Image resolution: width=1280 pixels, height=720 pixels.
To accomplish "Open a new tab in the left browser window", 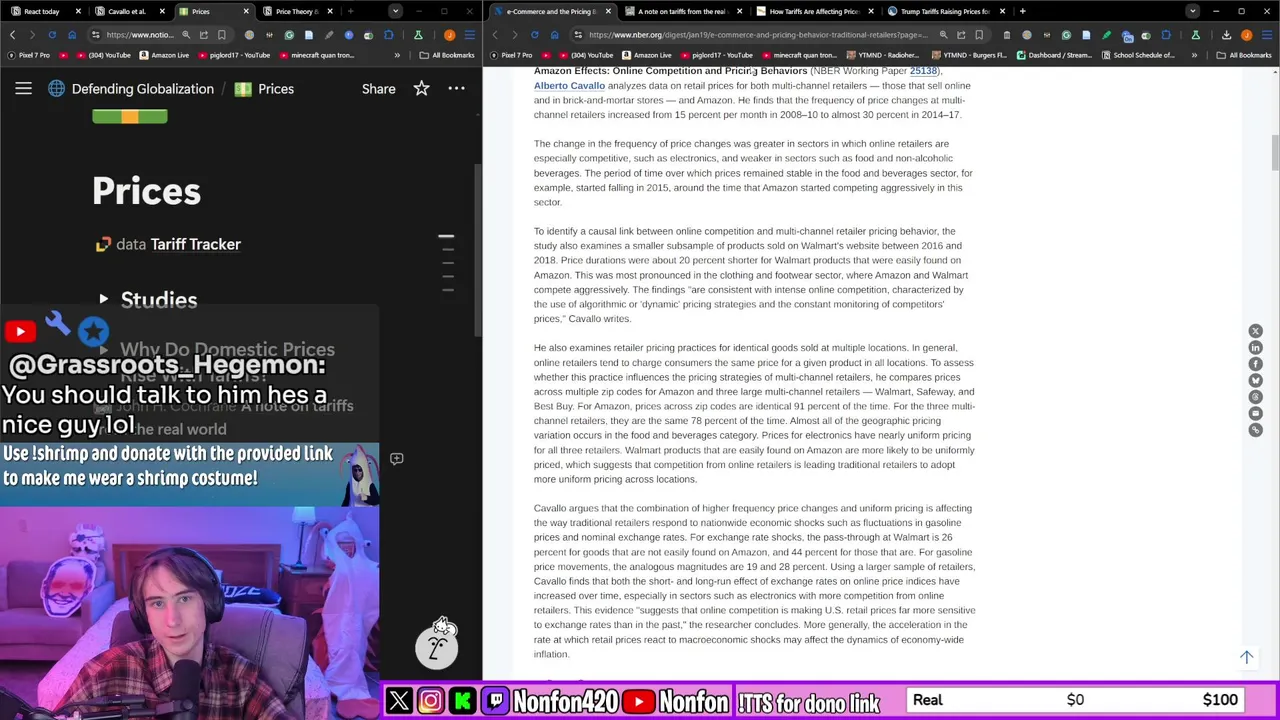I will tap(350, 11).
